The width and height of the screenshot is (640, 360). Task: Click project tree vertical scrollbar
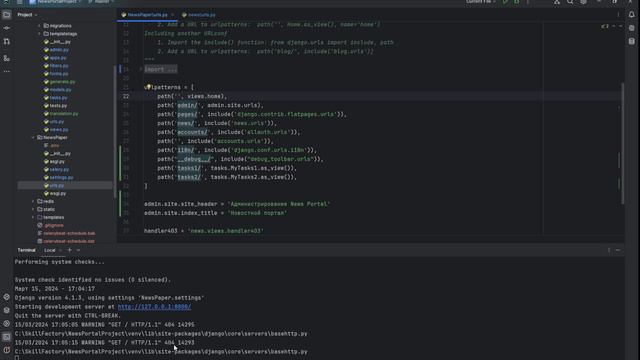[x=115, y=131]
